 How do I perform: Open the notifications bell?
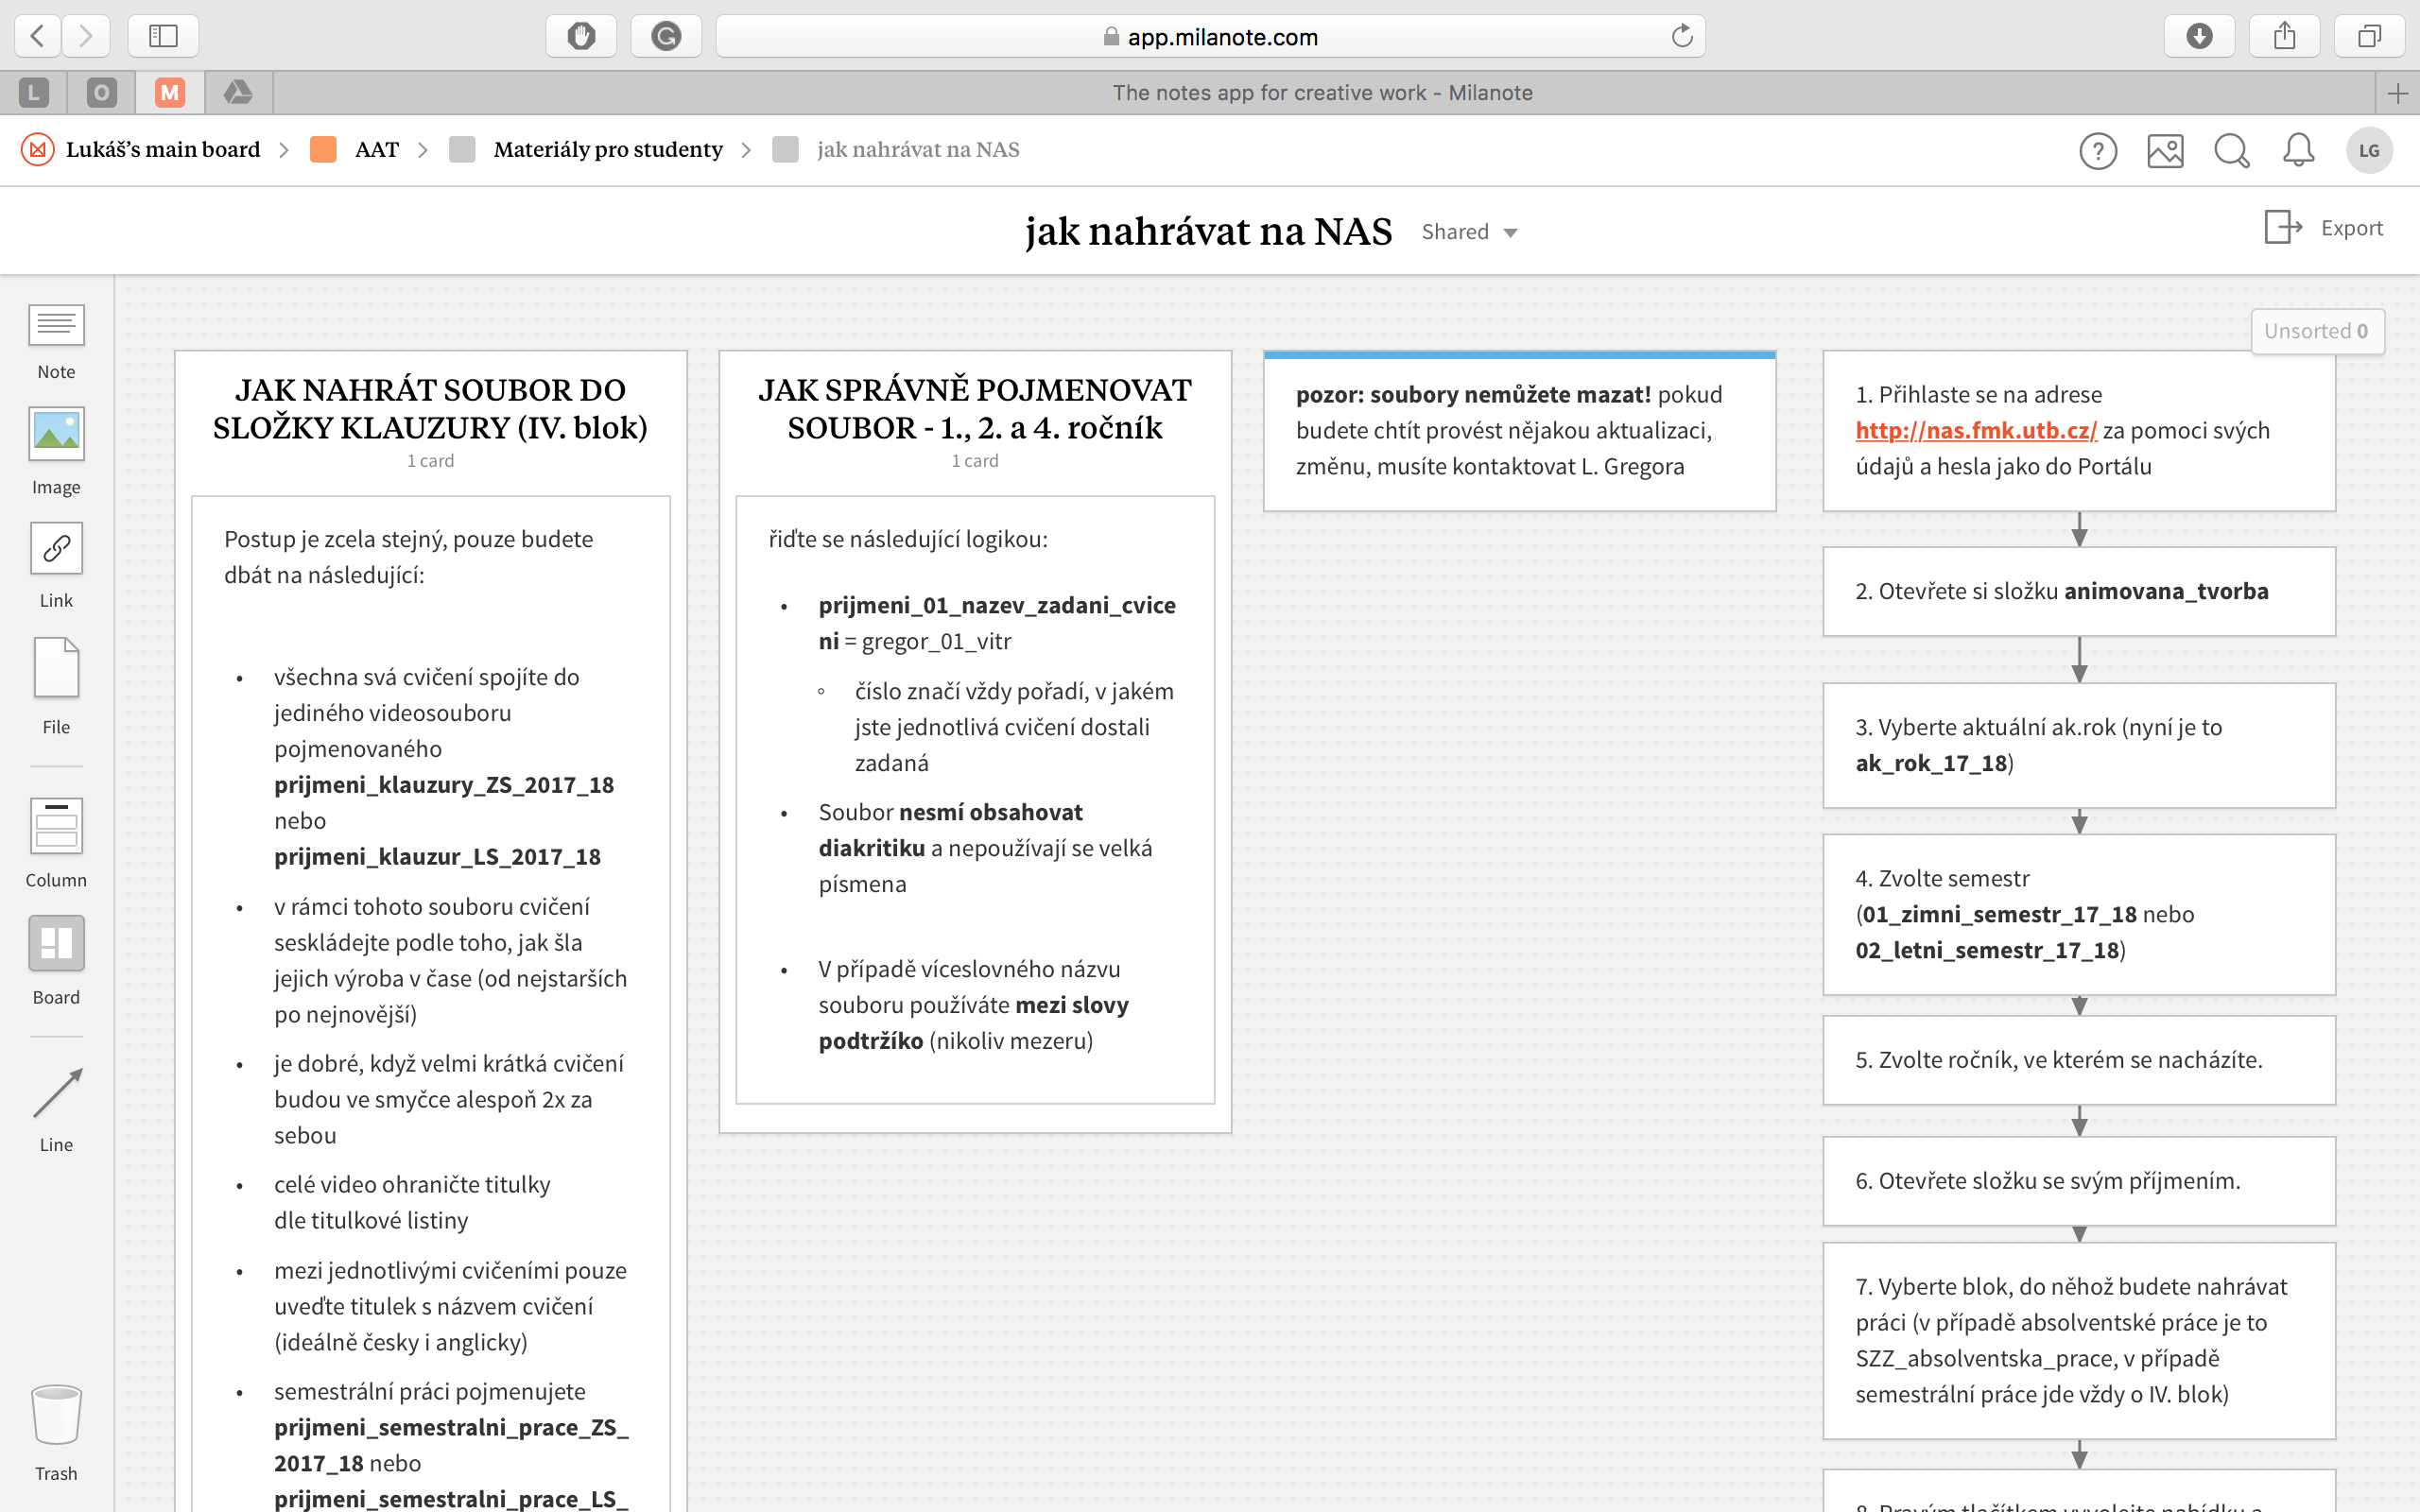(2298, 150)
